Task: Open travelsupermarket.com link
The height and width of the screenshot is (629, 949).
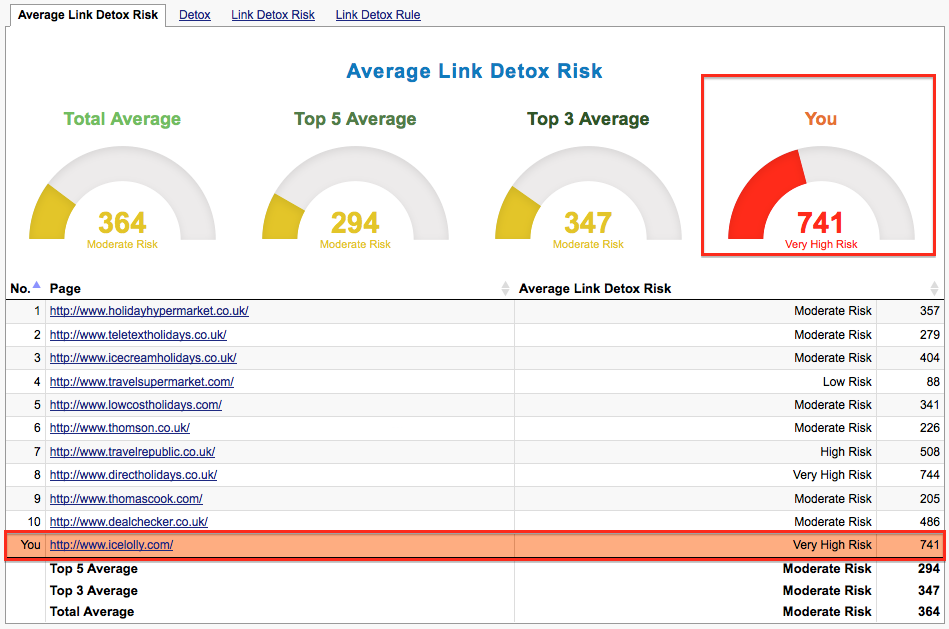Action: pyautogui.click(x=142, y=382)
